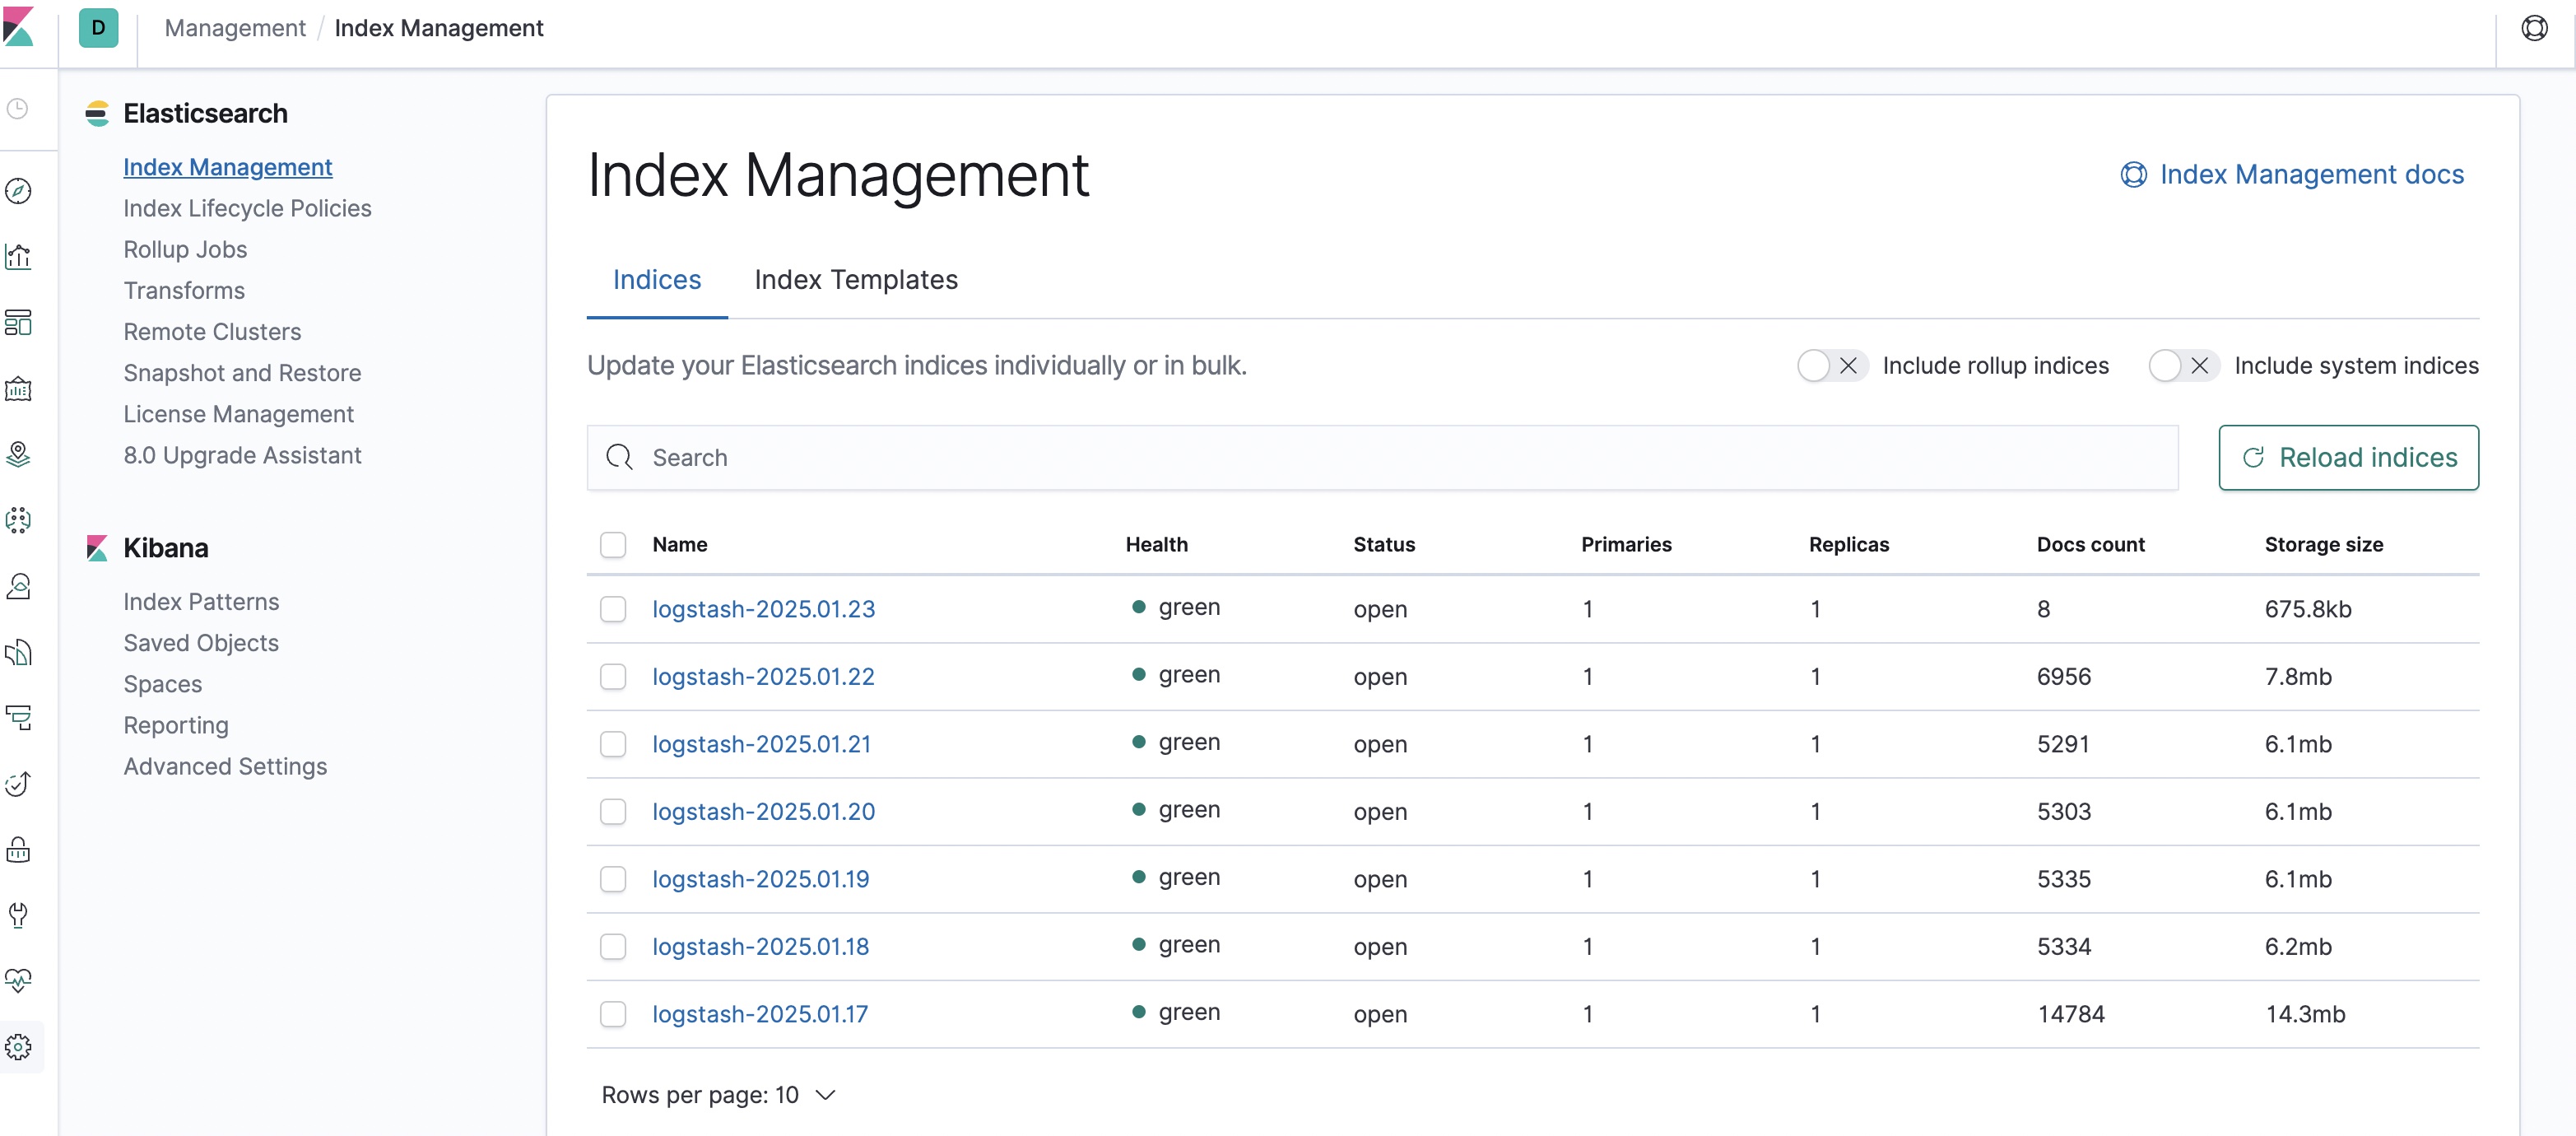Expand Rows per page dropdown
The height and width of the screenshot is (1136, 2576).
pos(718,1095)
